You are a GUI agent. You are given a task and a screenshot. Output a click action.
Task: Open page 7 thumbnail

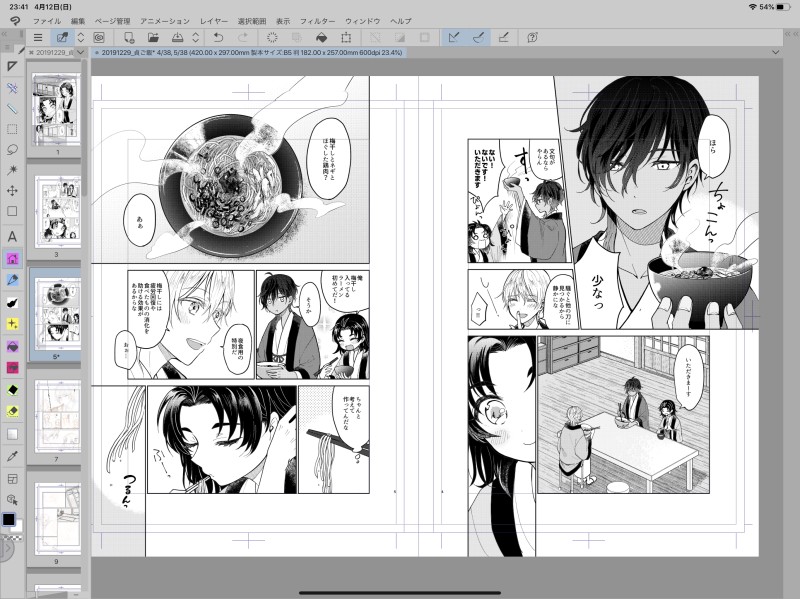[58, 416]
